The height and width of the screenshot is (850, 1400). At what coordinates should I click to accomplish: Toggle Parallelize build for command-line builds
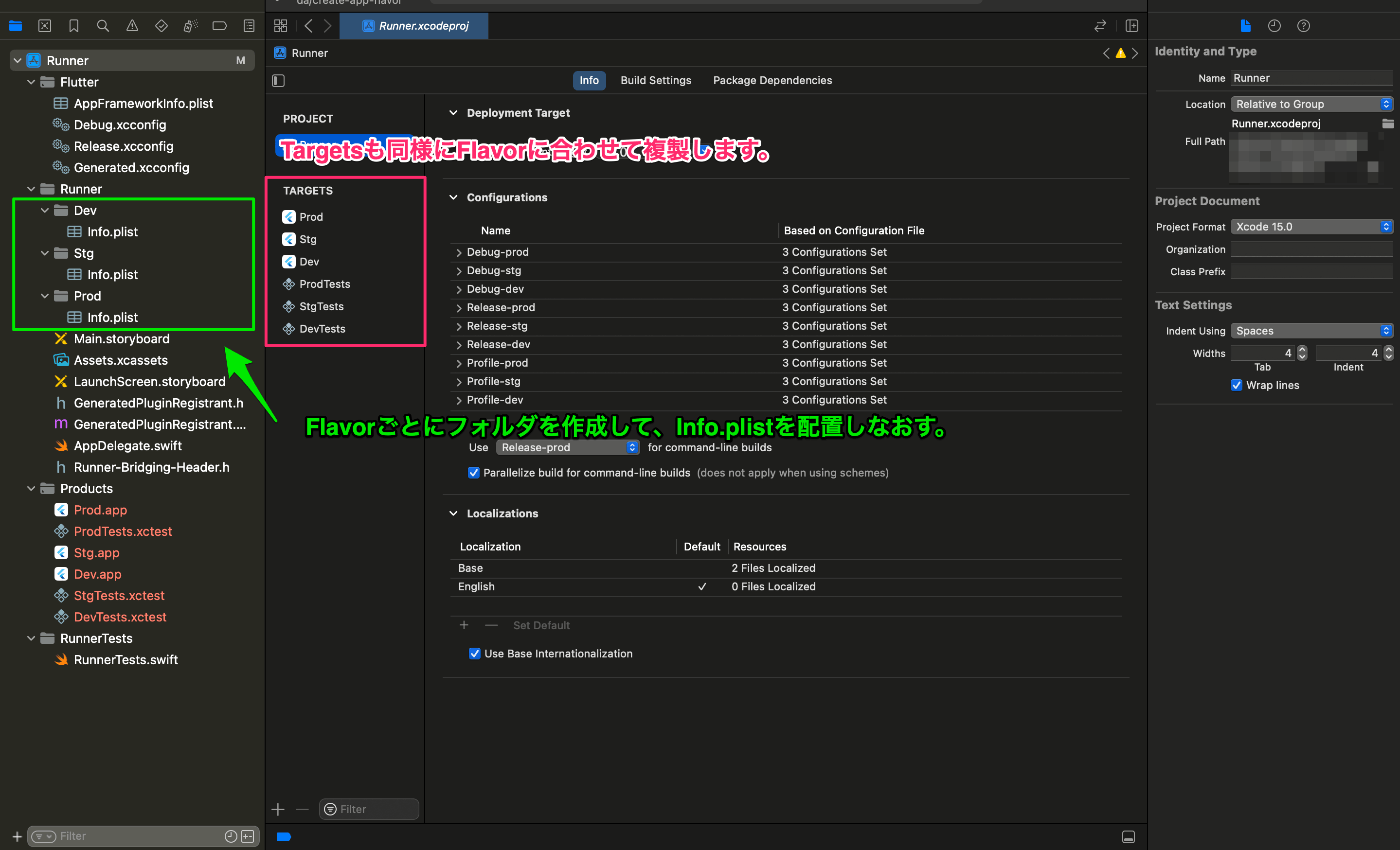(474, 473)
